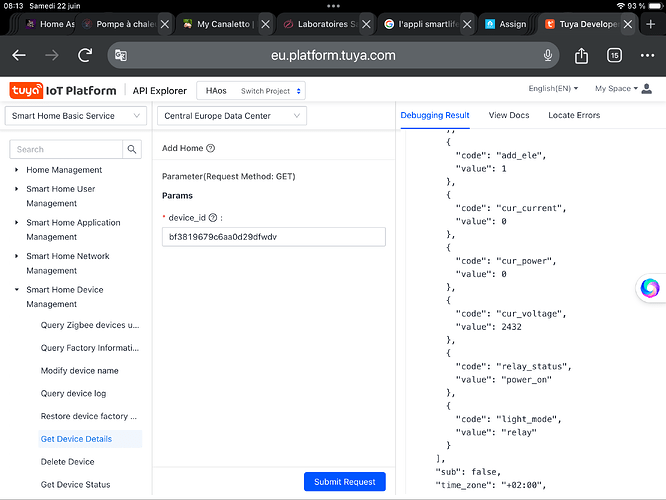666x500 pixels.
Task: Click the device_id input field
Action: coord(274,237)
